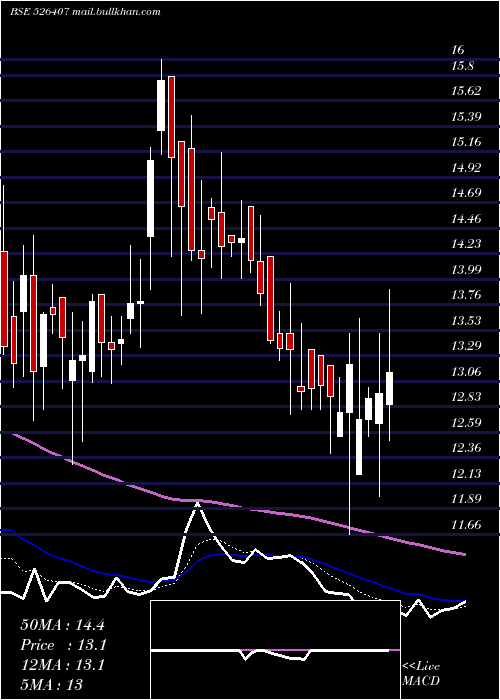Click the tallest white candle near the peak
500x700 pixels.
click(150, 198)
